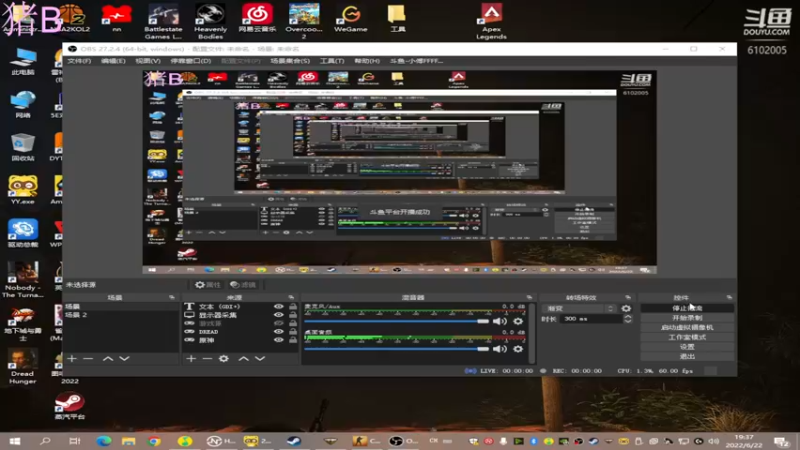This screenshot has width=800, height=450.
Task: Mute the 桌面音频 speaker icon
Action: 499,349
